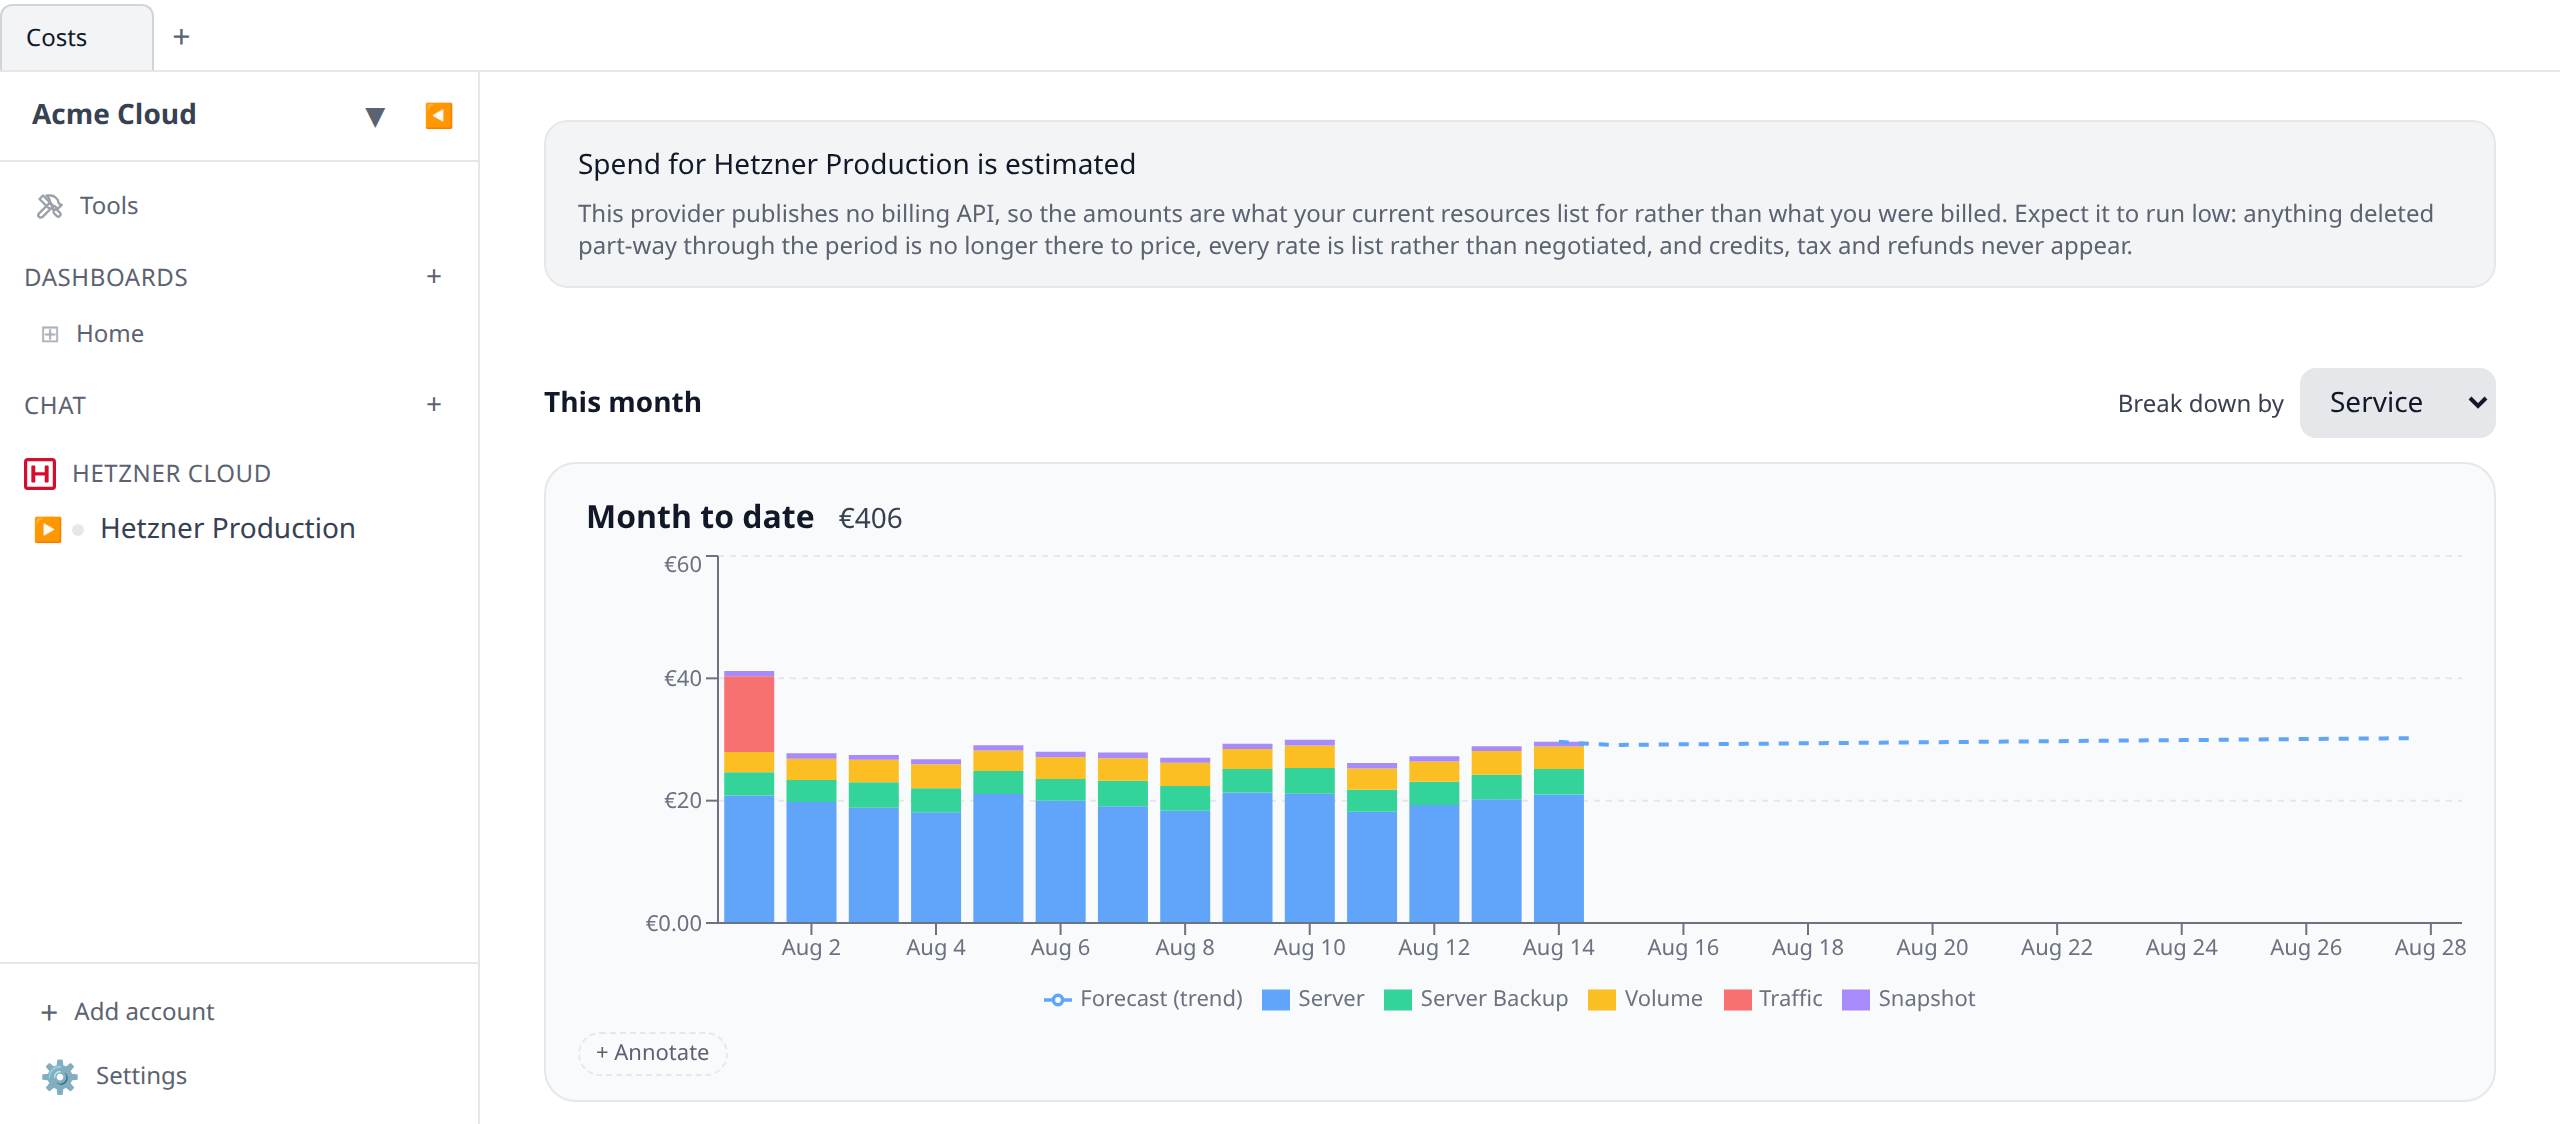Screen dimensions: 2560x1124
Task: Toggle Server series in legend
Action: (x=1313, y=999)
